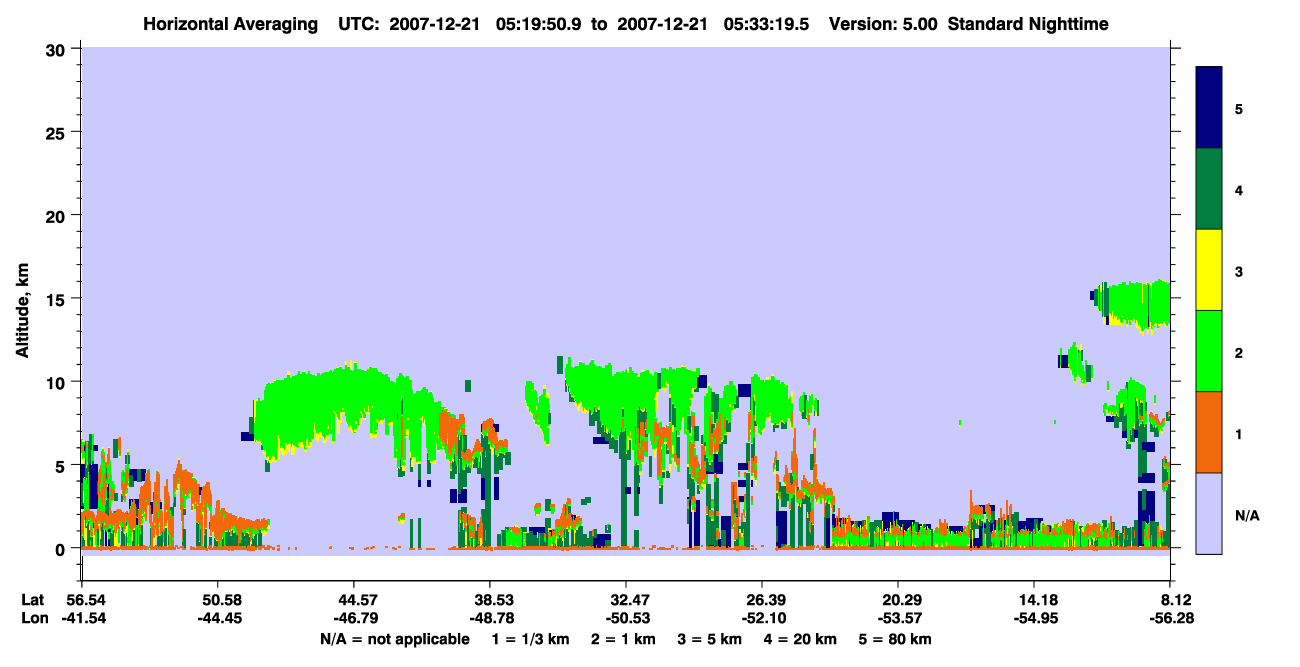
Task: Click longitude value -56.28
Action: point(1170,618)
